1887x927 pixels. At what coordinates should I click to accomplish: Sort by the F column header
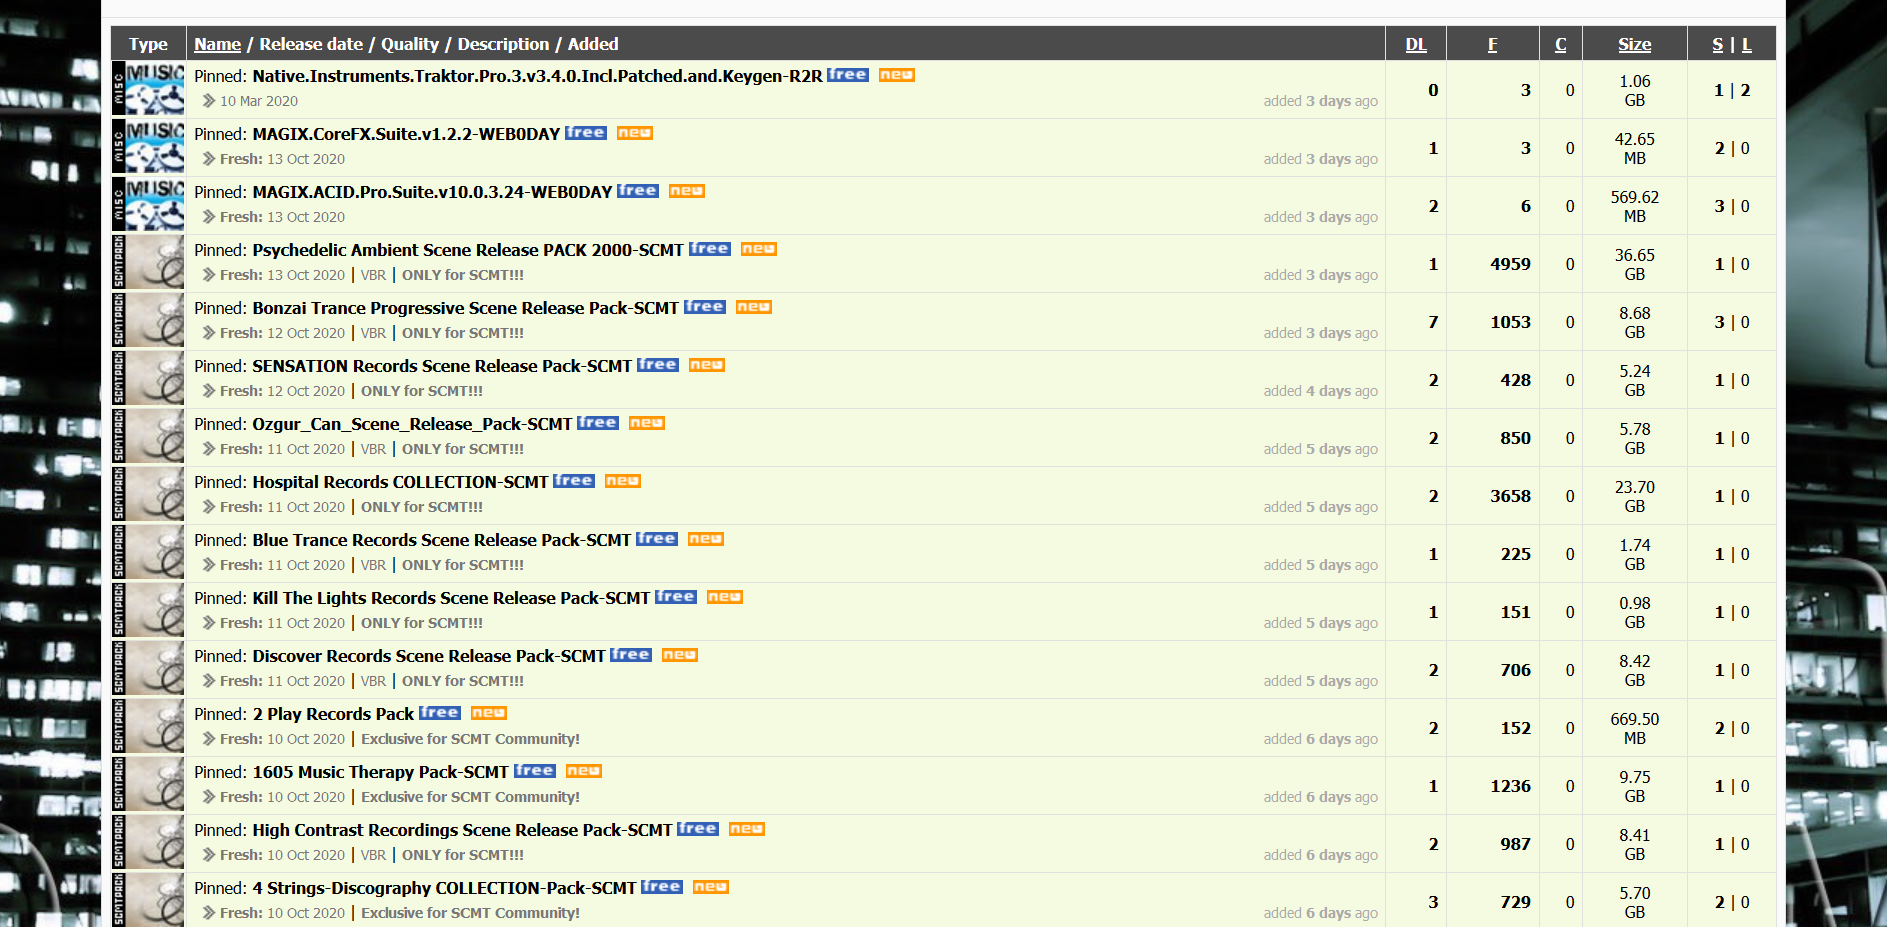click(x=1492, y=44)
